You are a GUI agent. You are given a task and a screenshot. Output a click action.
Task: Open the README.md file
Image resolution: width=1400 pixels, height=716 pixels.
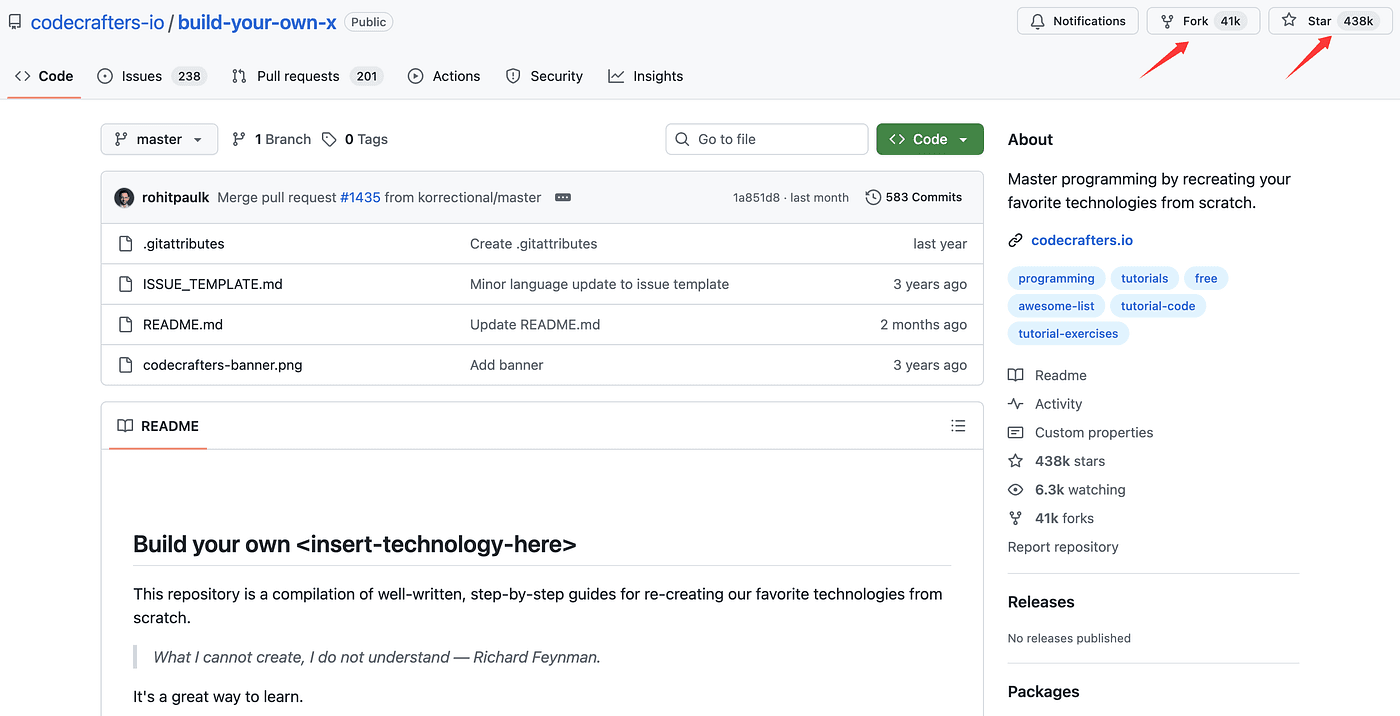182,324
